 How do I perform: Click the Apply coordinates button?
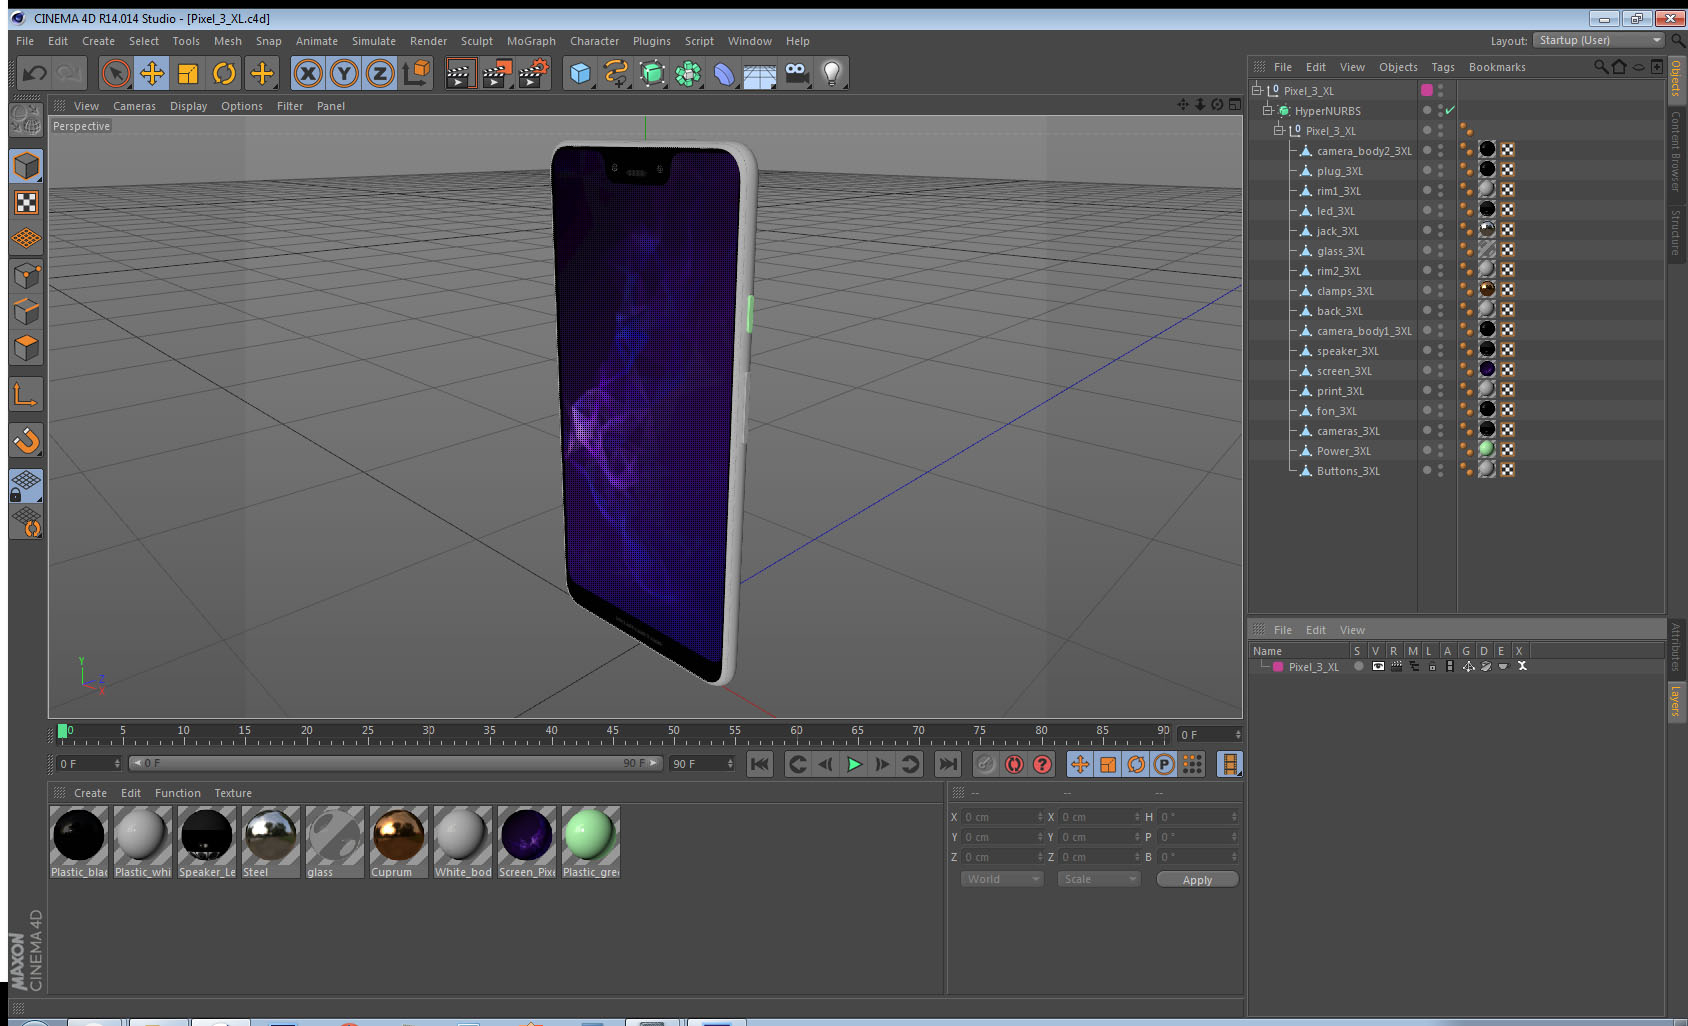coord(1197,880)
